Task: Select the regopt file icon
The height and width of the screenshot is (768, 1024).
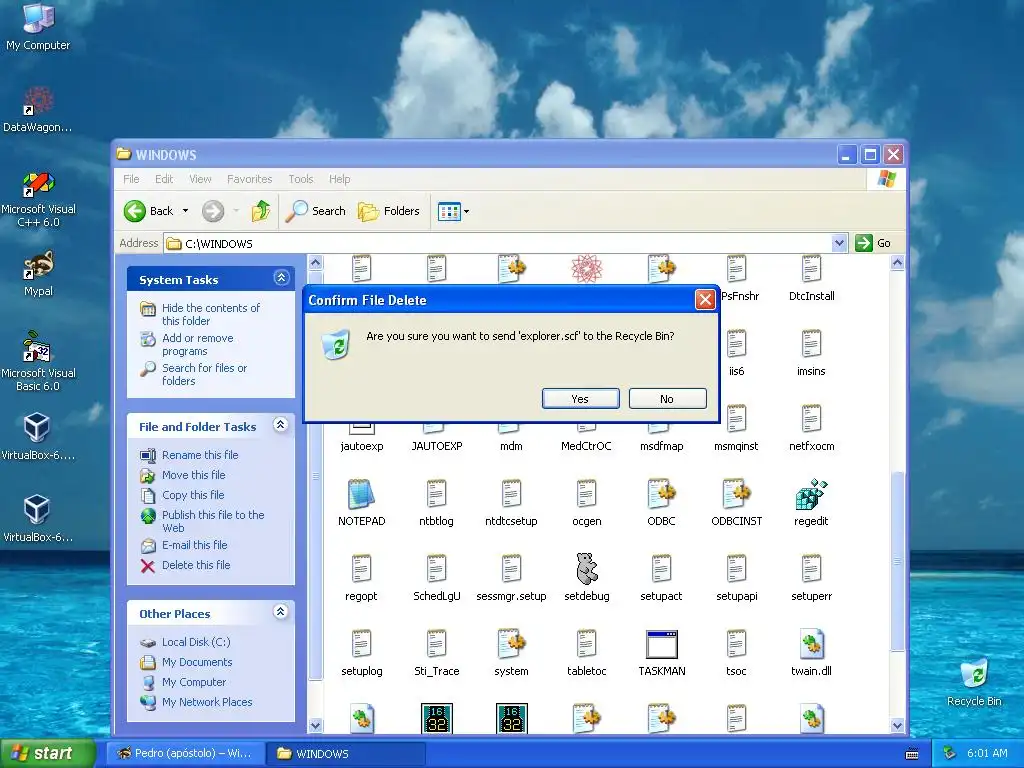Action: pyautogui.click(x=361, y=569)
